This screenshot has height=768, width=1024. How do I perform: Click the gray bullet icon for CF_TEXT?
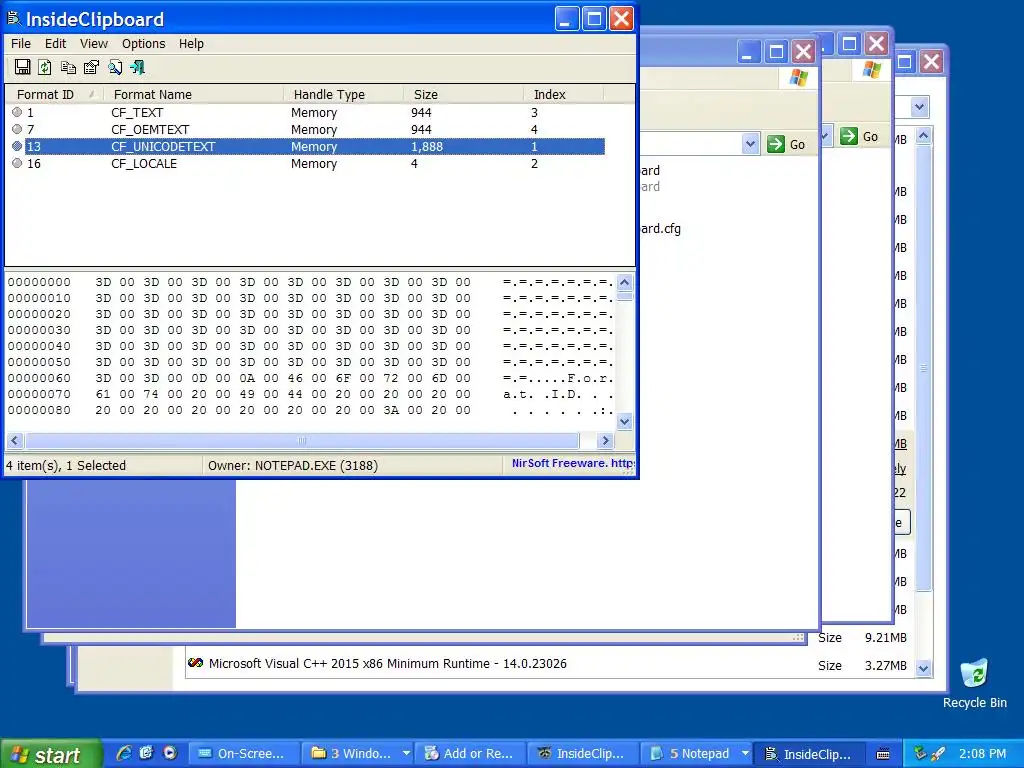coord(17,112)
